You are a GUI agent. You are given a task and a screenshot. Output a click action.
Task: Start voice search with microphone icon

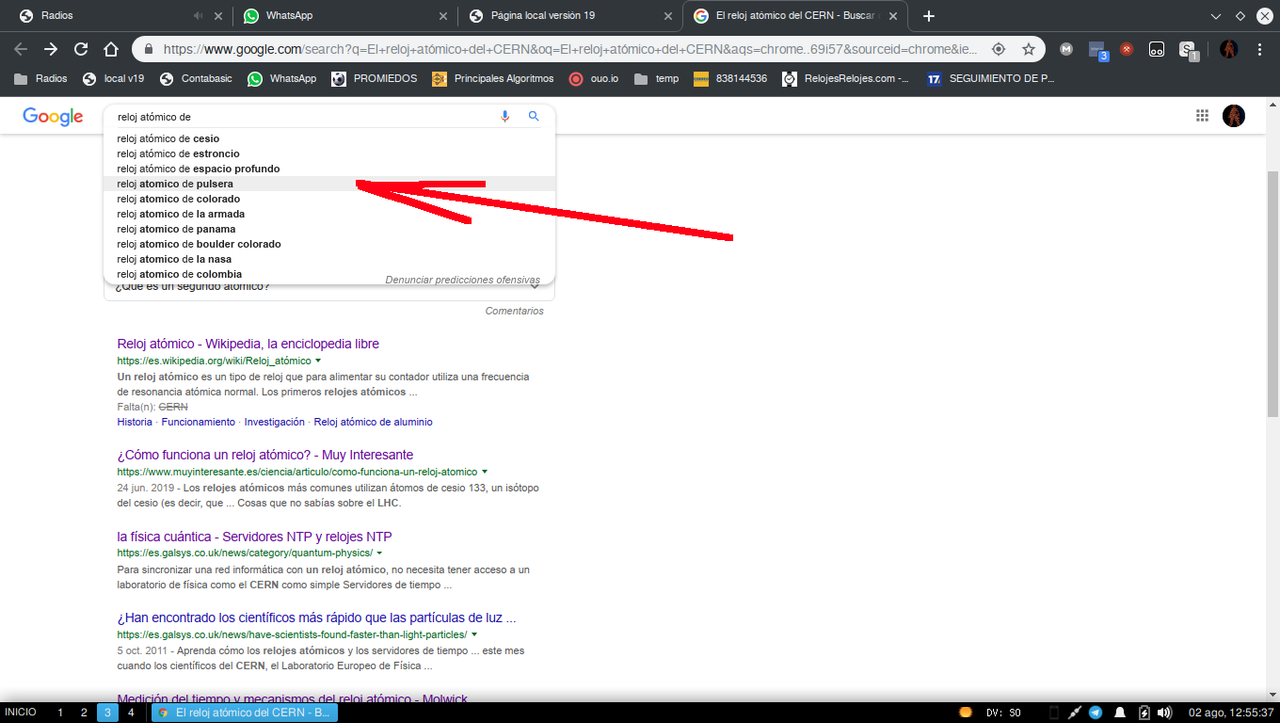(505, 116)
